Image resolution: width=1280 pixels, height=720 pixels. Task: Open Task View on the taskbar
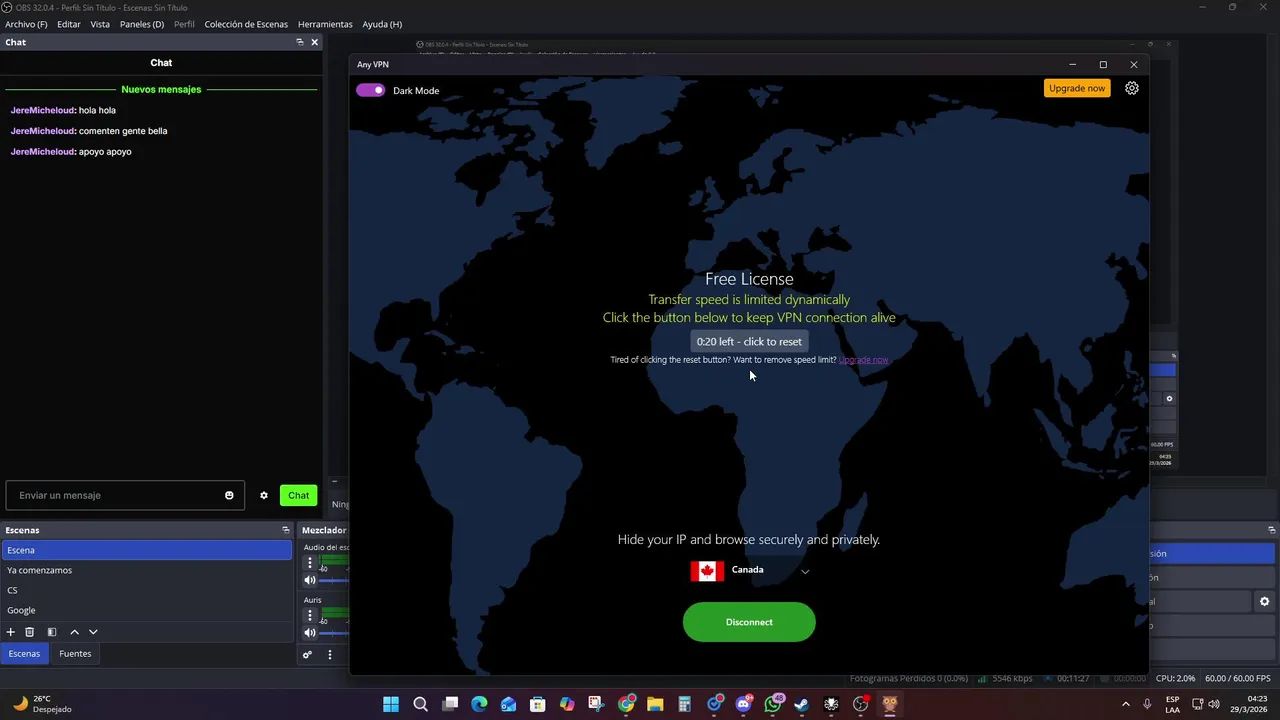pos(450,704)
